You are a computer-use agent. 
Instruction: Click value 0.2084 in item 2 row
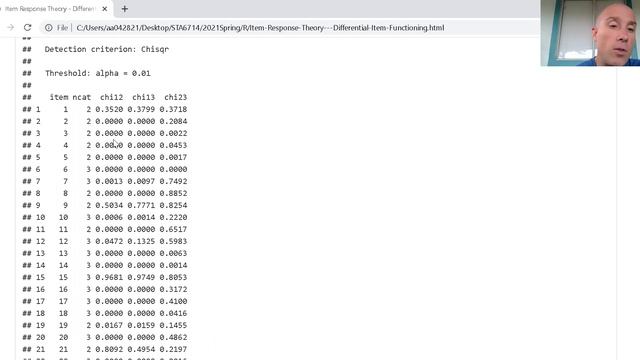[x=173, y=121]
